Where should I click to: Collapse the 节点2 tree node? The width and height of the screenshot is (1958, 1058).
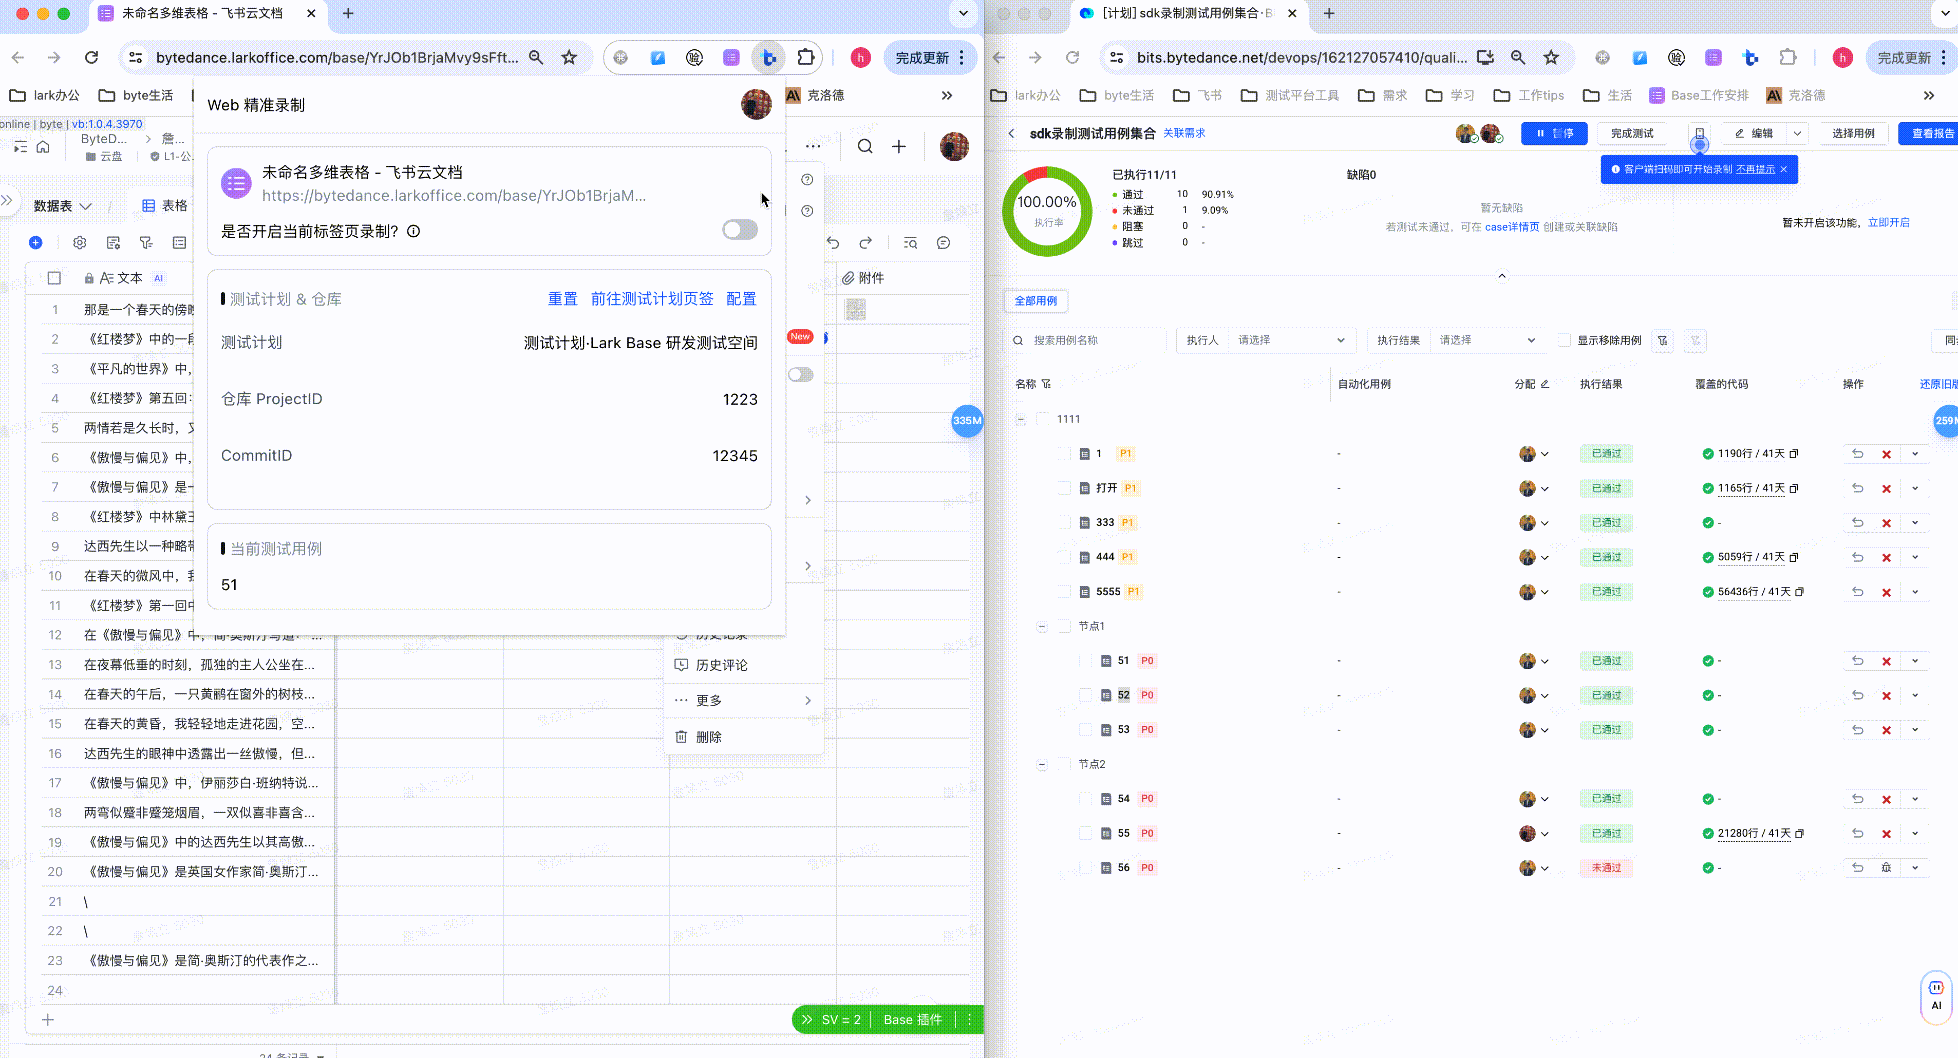click(x=1042, y=764)
